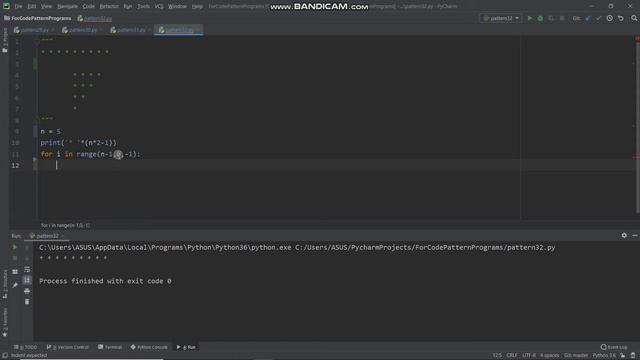Click pattern32.py file in breadcrumb bar
The width and height of the screenshot is (640, 360).
[x=95, y=18]
